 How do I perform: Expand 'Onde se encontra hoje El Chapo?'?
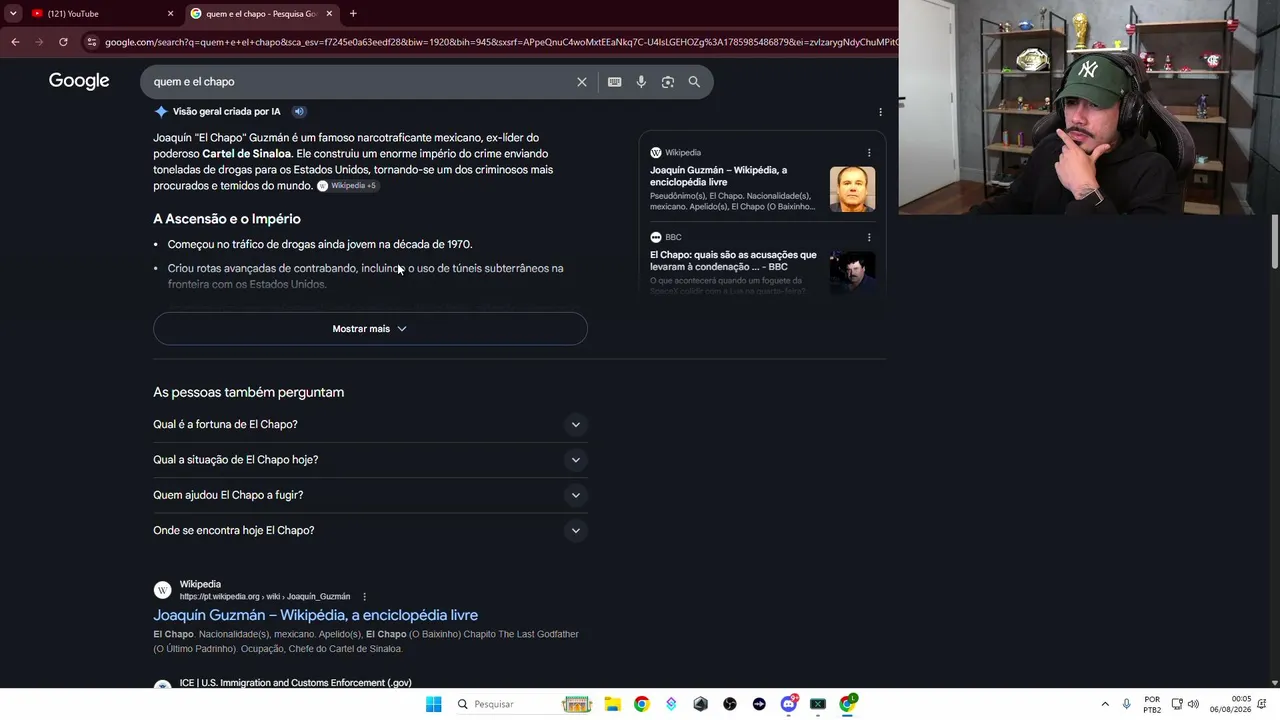coord(370,531)
